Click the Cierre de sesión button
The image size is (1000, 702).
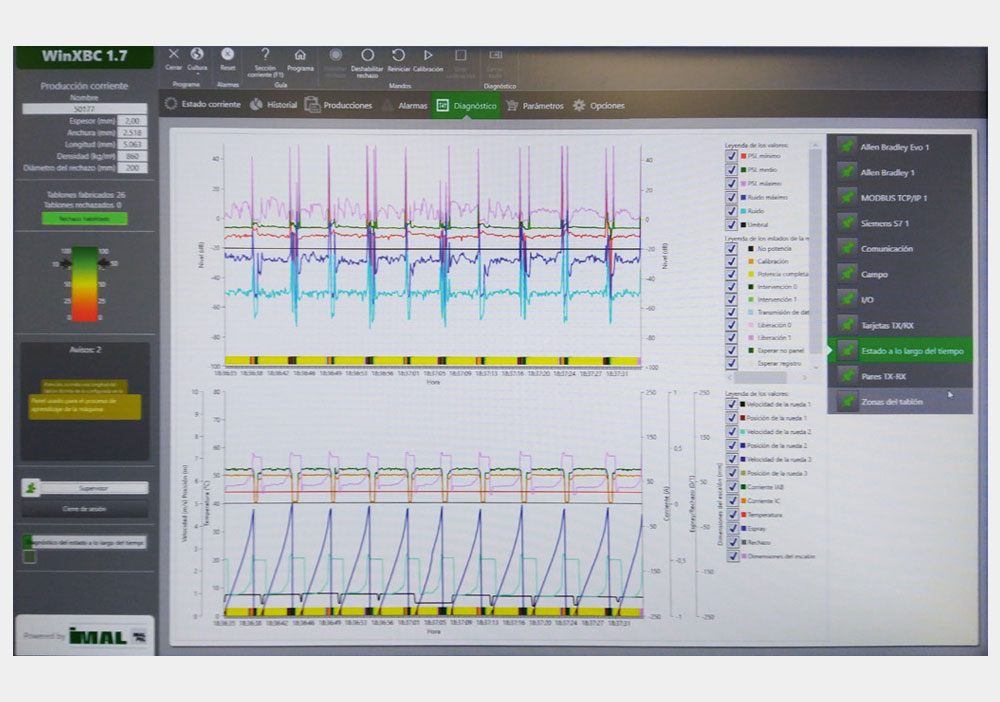click(84, 509)
